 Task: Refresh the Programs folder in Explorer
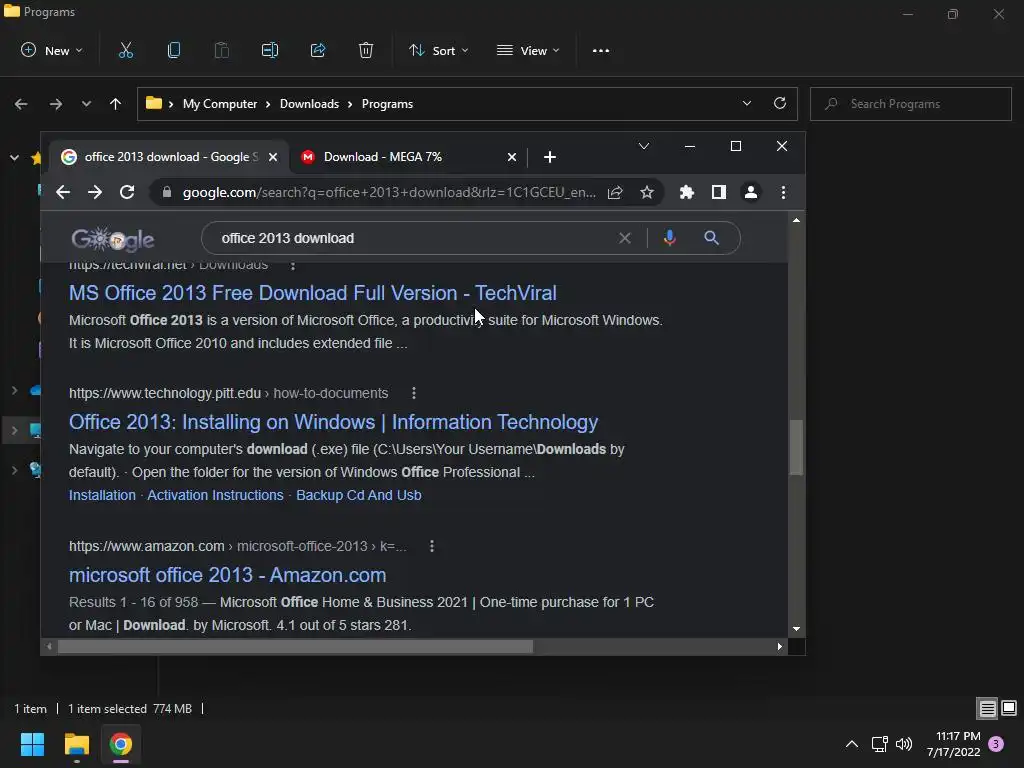780,103
